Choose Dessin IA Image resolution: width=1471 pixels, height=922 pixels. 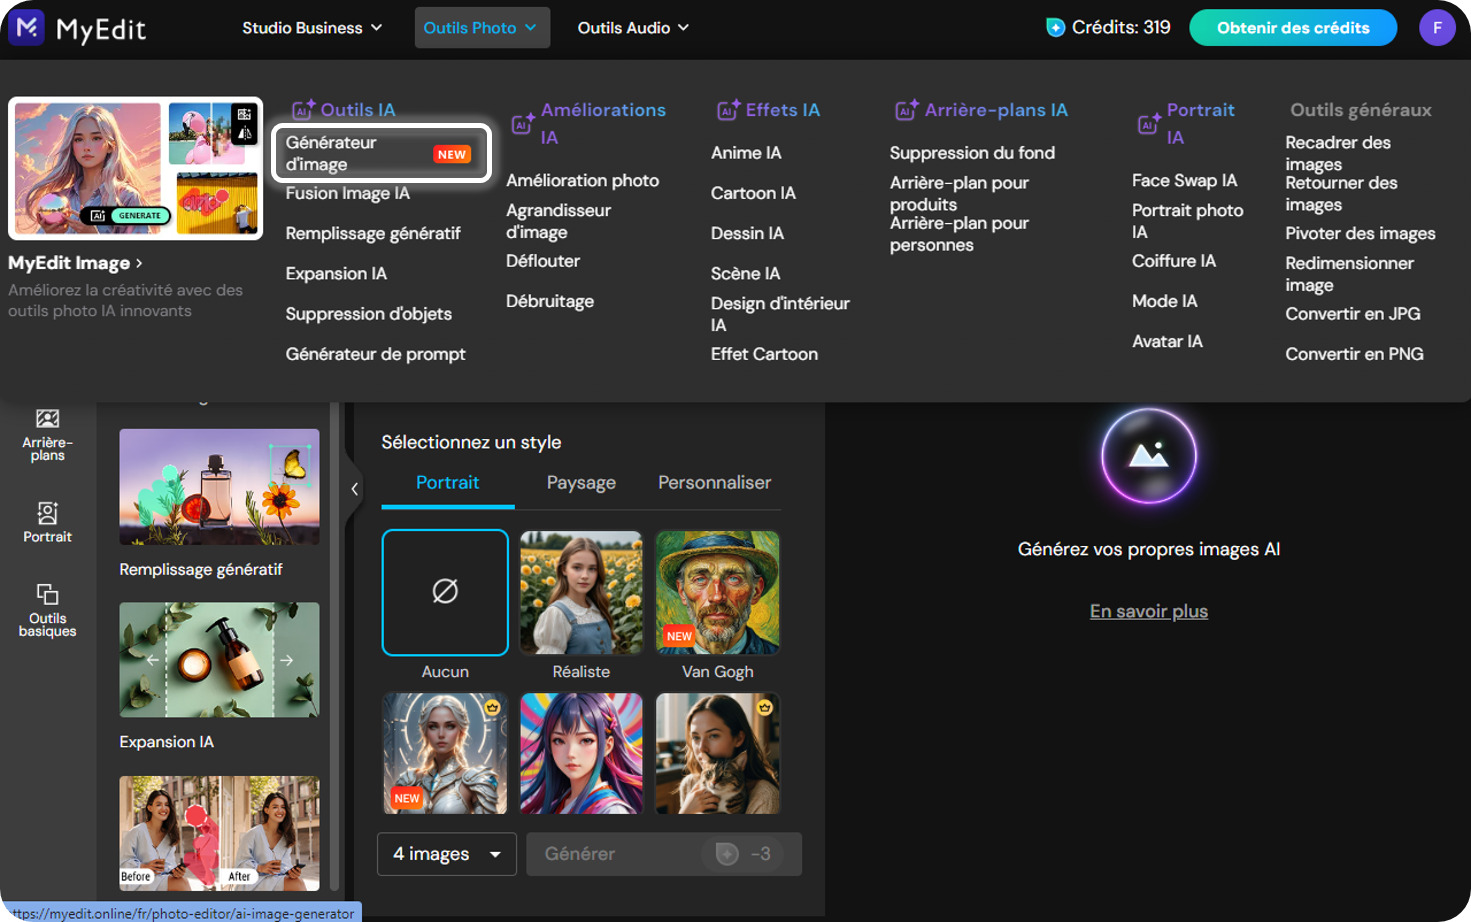pyautogui.click(x=747, y=233)
